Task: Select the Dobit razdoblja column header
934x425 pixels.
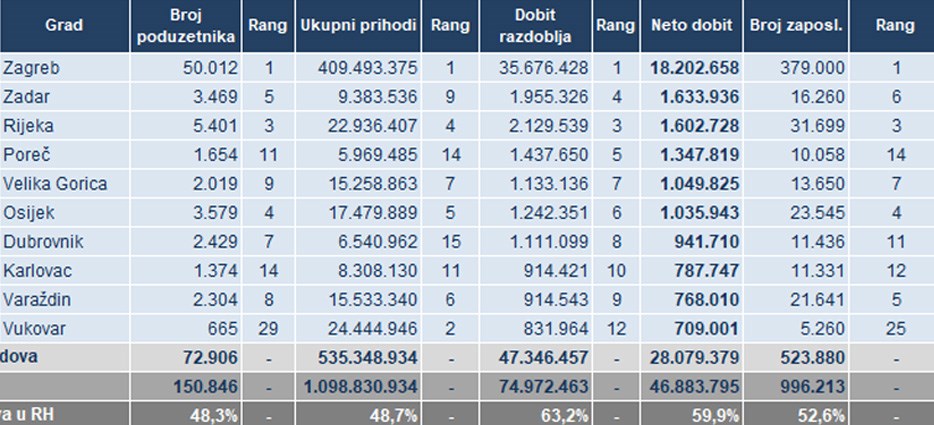Action: pos(536,26)
